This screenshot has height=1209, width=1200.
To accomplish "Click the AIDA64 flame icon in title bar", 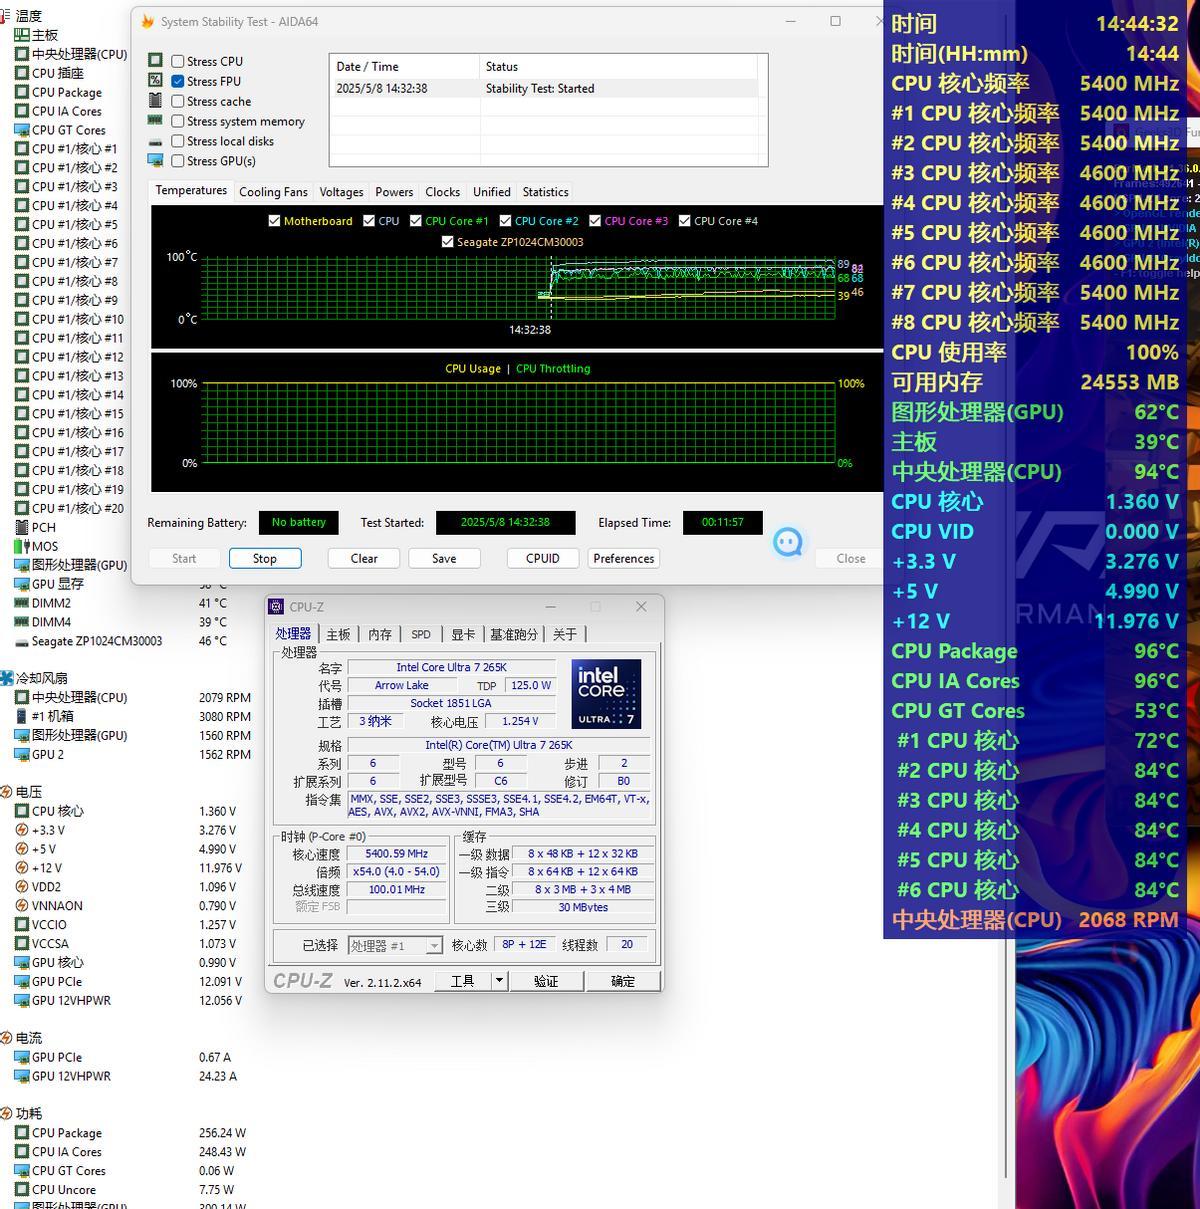I will coord(148,21).
